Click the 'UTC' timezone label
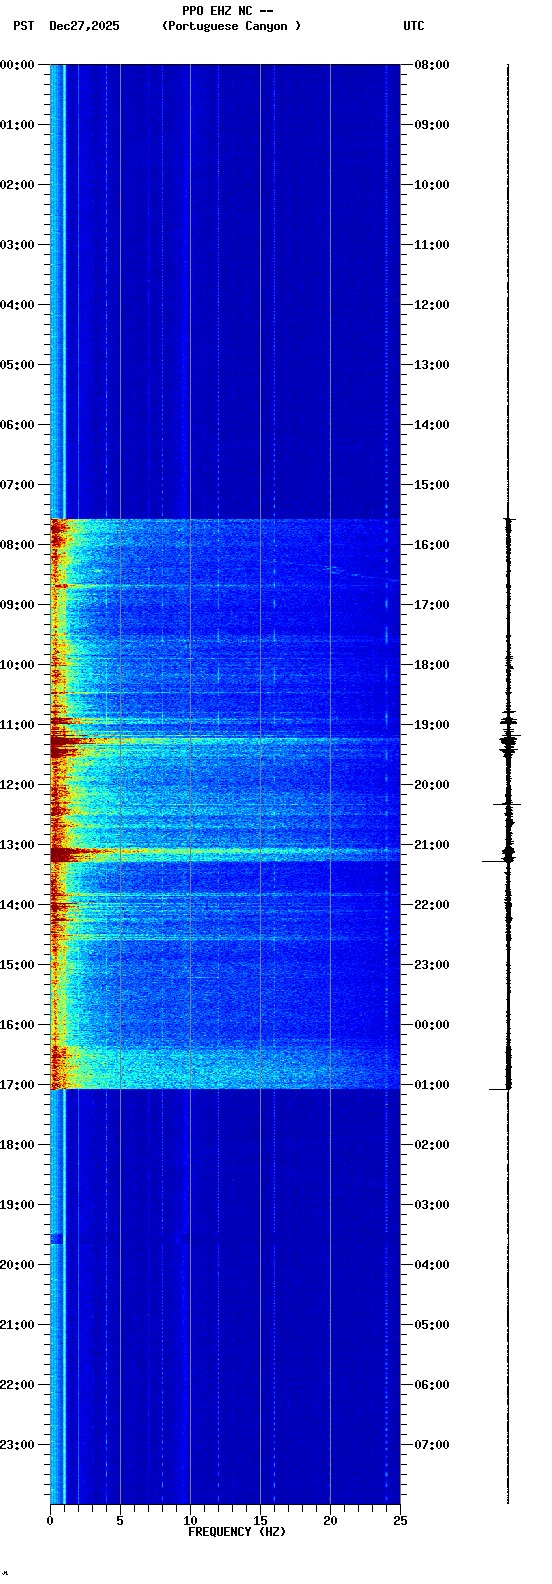 point(414,26)
